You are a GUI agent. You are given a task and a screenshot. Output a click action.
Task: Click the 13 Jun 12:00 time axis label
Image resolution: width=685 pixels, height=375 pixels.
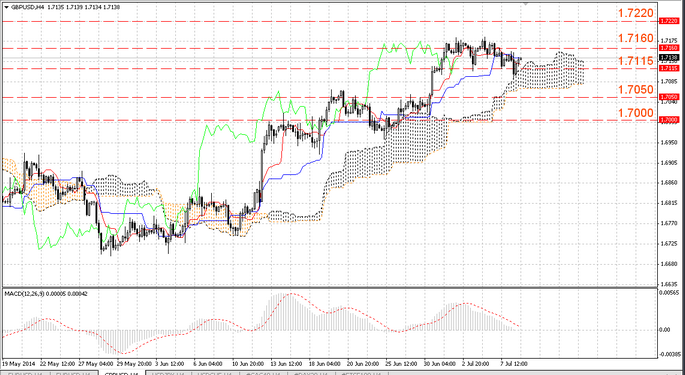[285, 364]
